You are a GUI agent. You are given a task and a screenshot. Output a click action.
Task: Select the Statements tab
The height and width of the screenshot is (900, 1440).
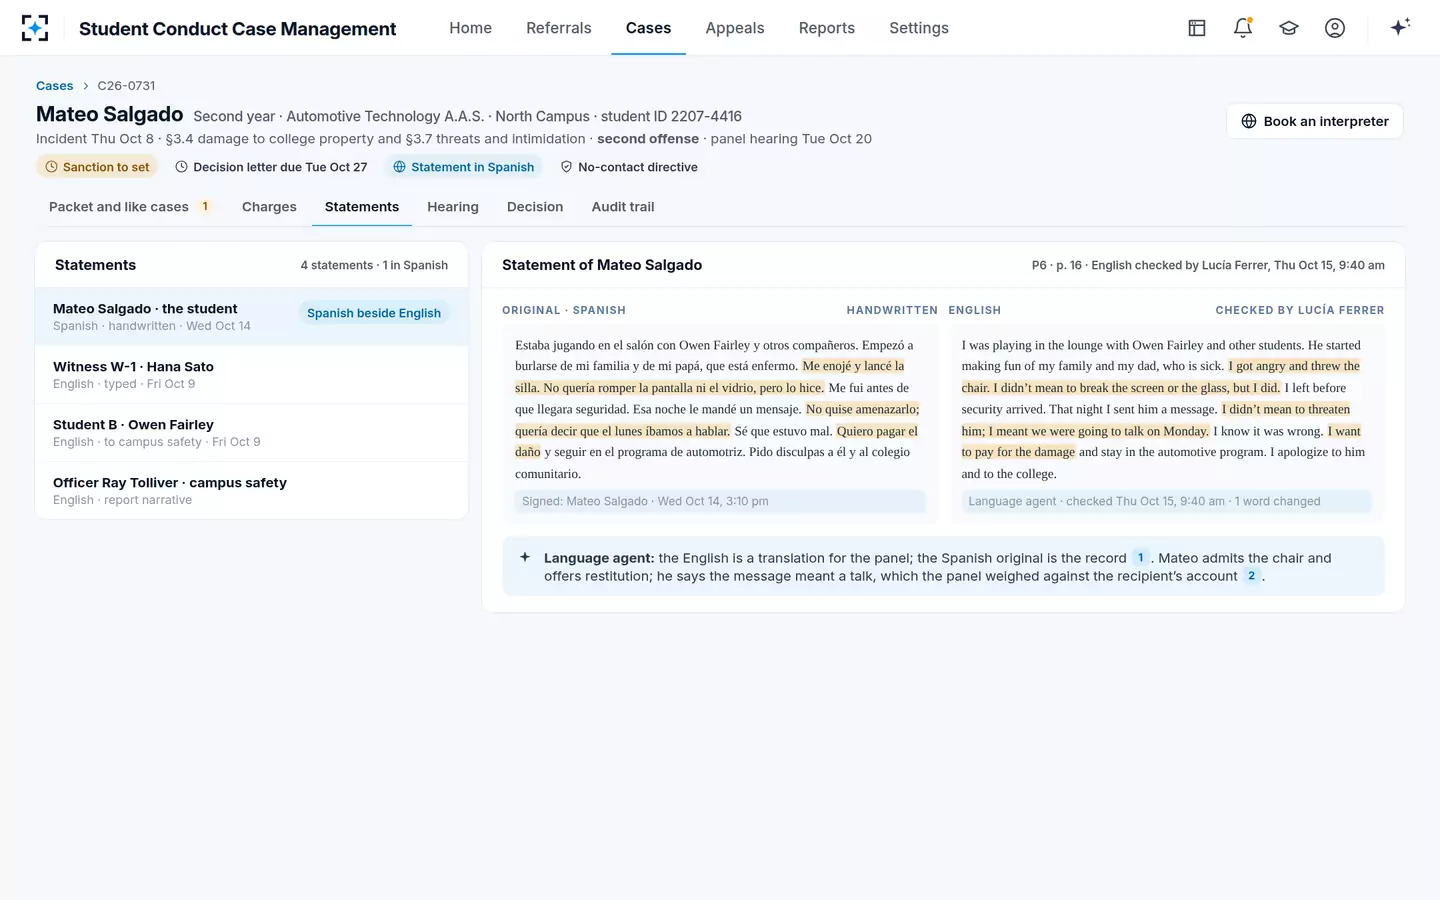point(362,207)
